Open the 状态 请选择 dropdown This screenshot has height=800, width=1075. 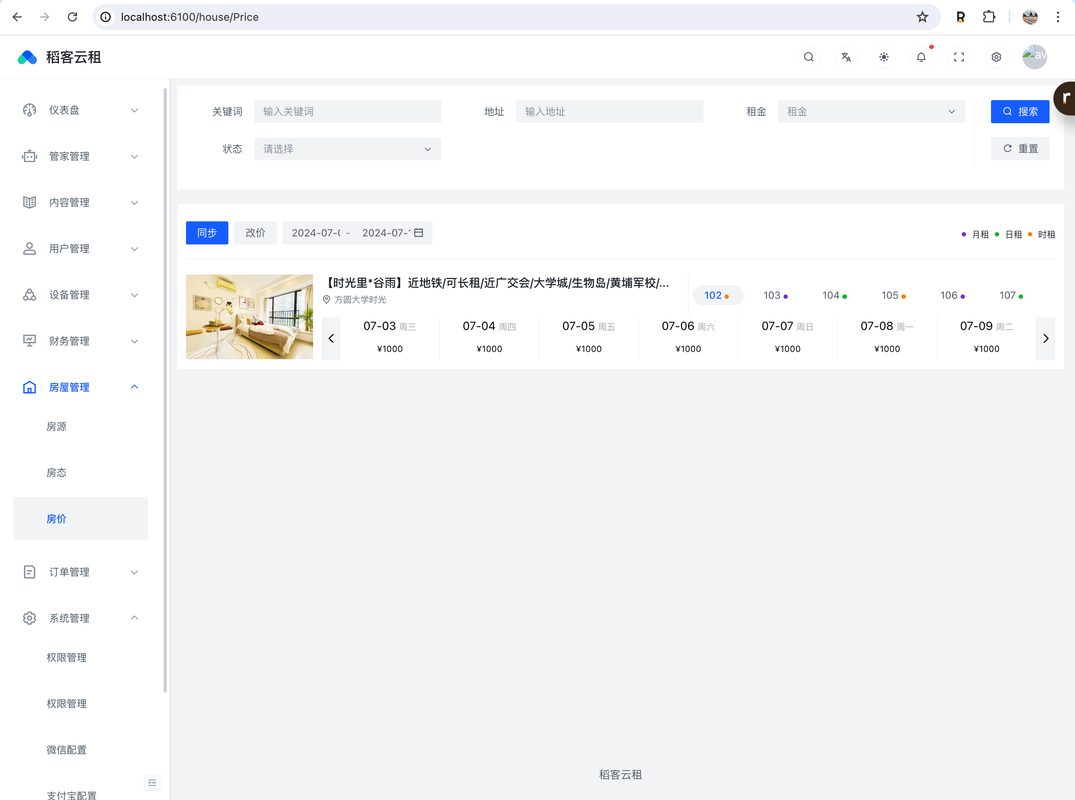(x=348, y=149)
